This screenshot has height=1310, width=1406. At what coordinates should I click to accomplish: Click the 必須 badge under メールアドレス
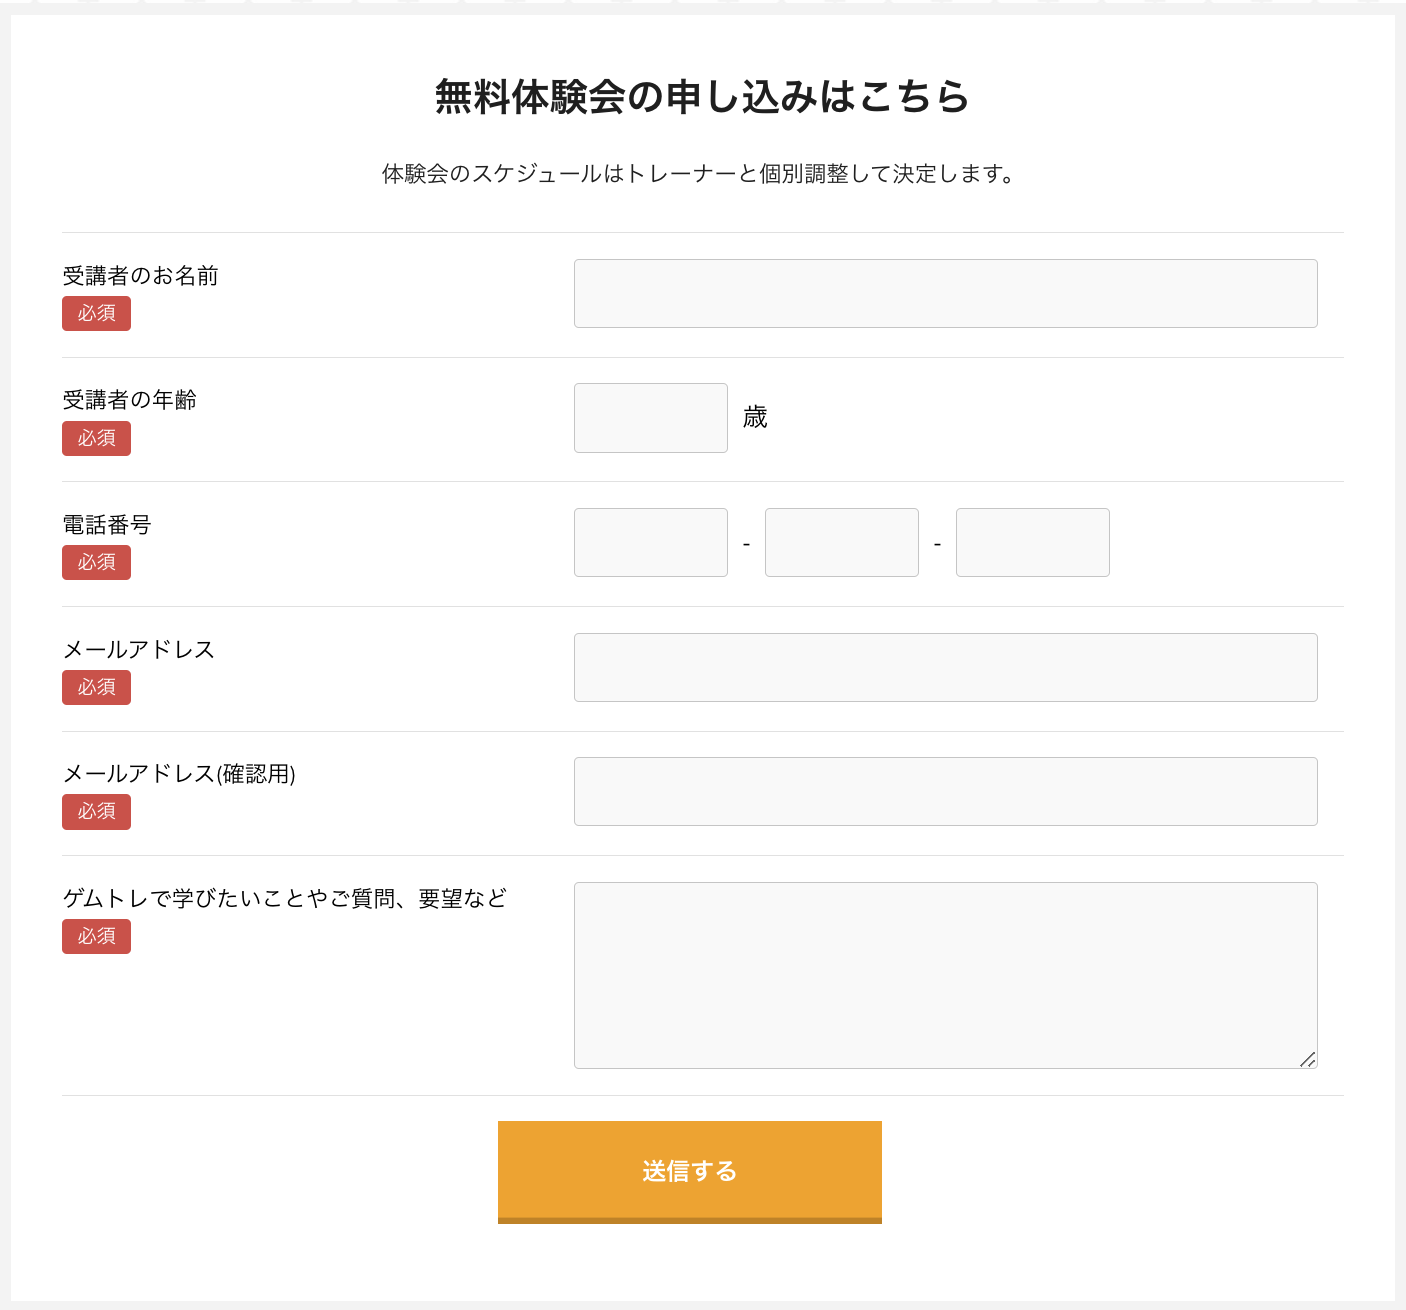point(96,687)
